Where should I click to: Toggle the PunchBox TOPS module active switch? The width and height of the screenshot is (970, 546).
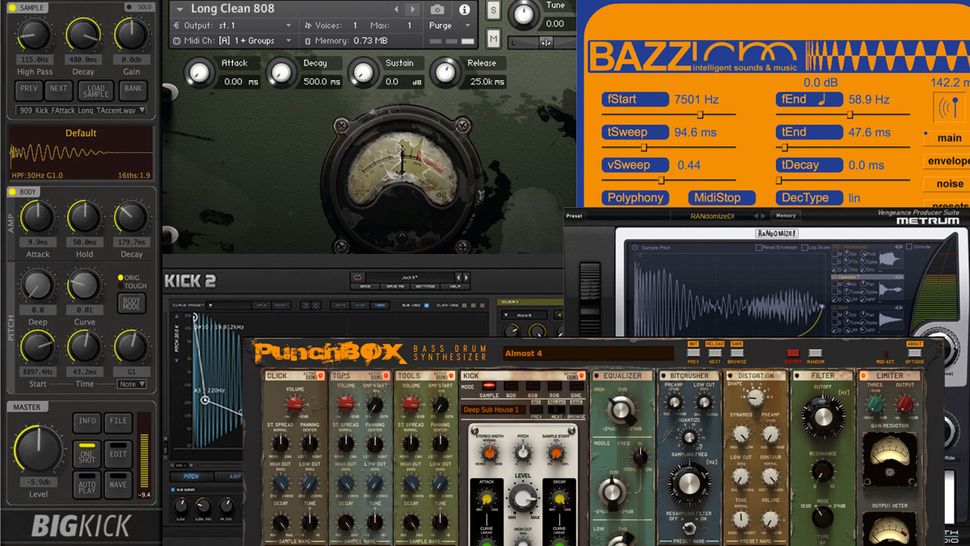click(x=385, y=376)
